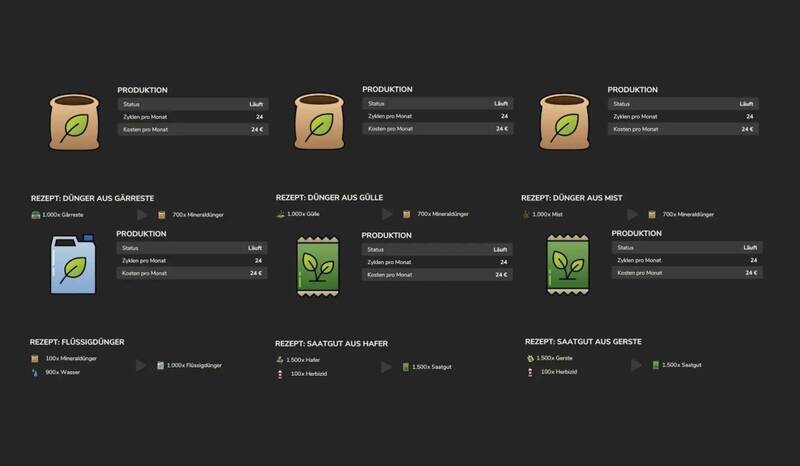Select Status row in the Dünger aus Gülle production
Screen dimensions: 800x466
click(x=438, y=104)
